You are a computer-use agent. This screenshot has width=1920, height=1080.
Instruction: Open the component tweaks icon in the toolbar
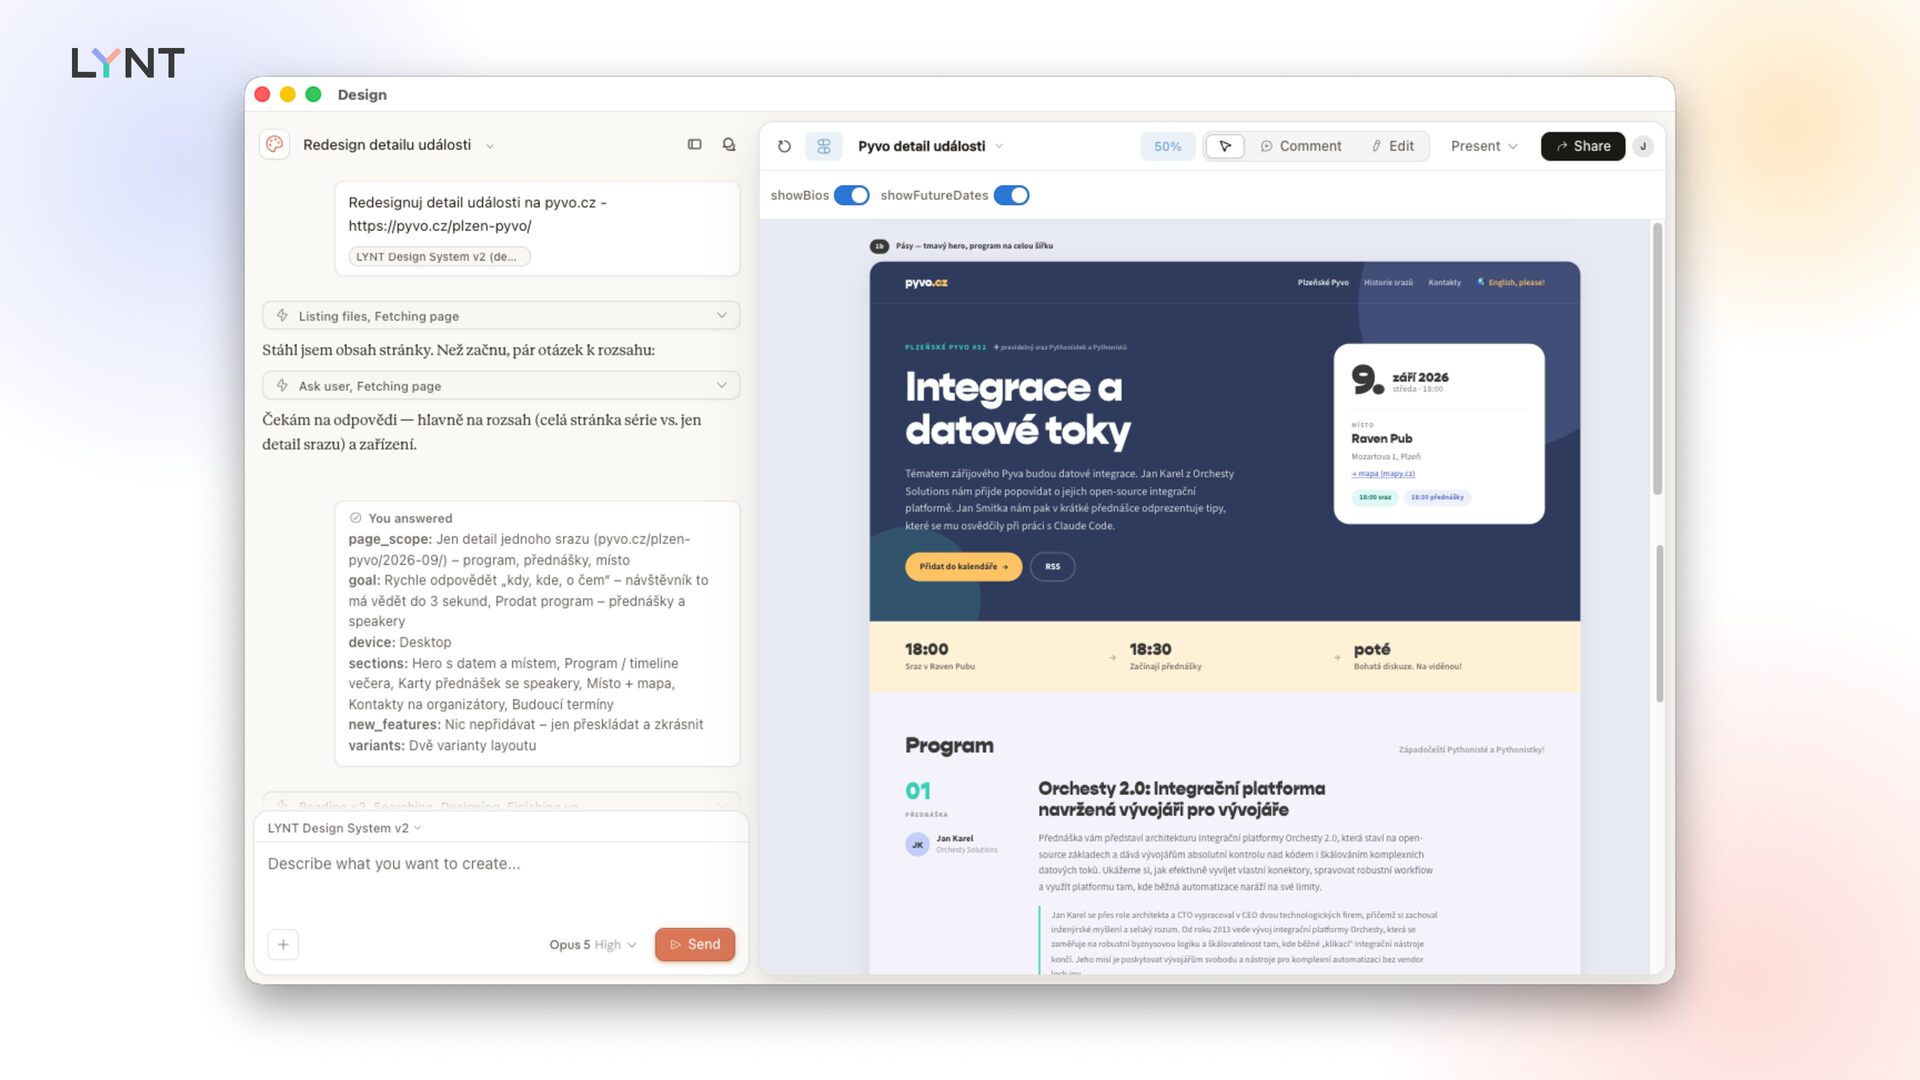[x=824, y=146]
